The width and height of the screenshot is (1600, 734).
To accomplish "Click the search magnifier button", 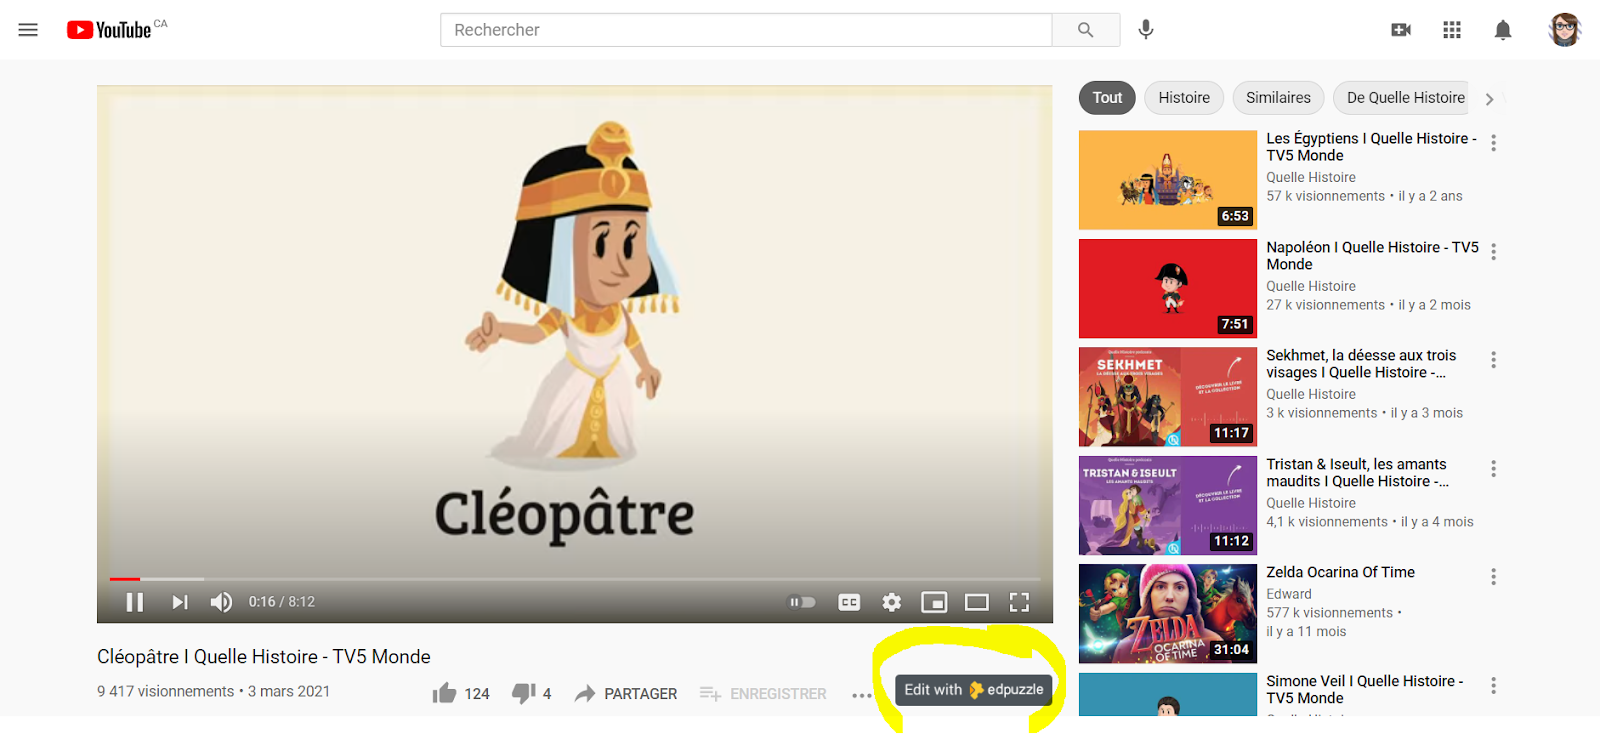I will [1085, 30].
